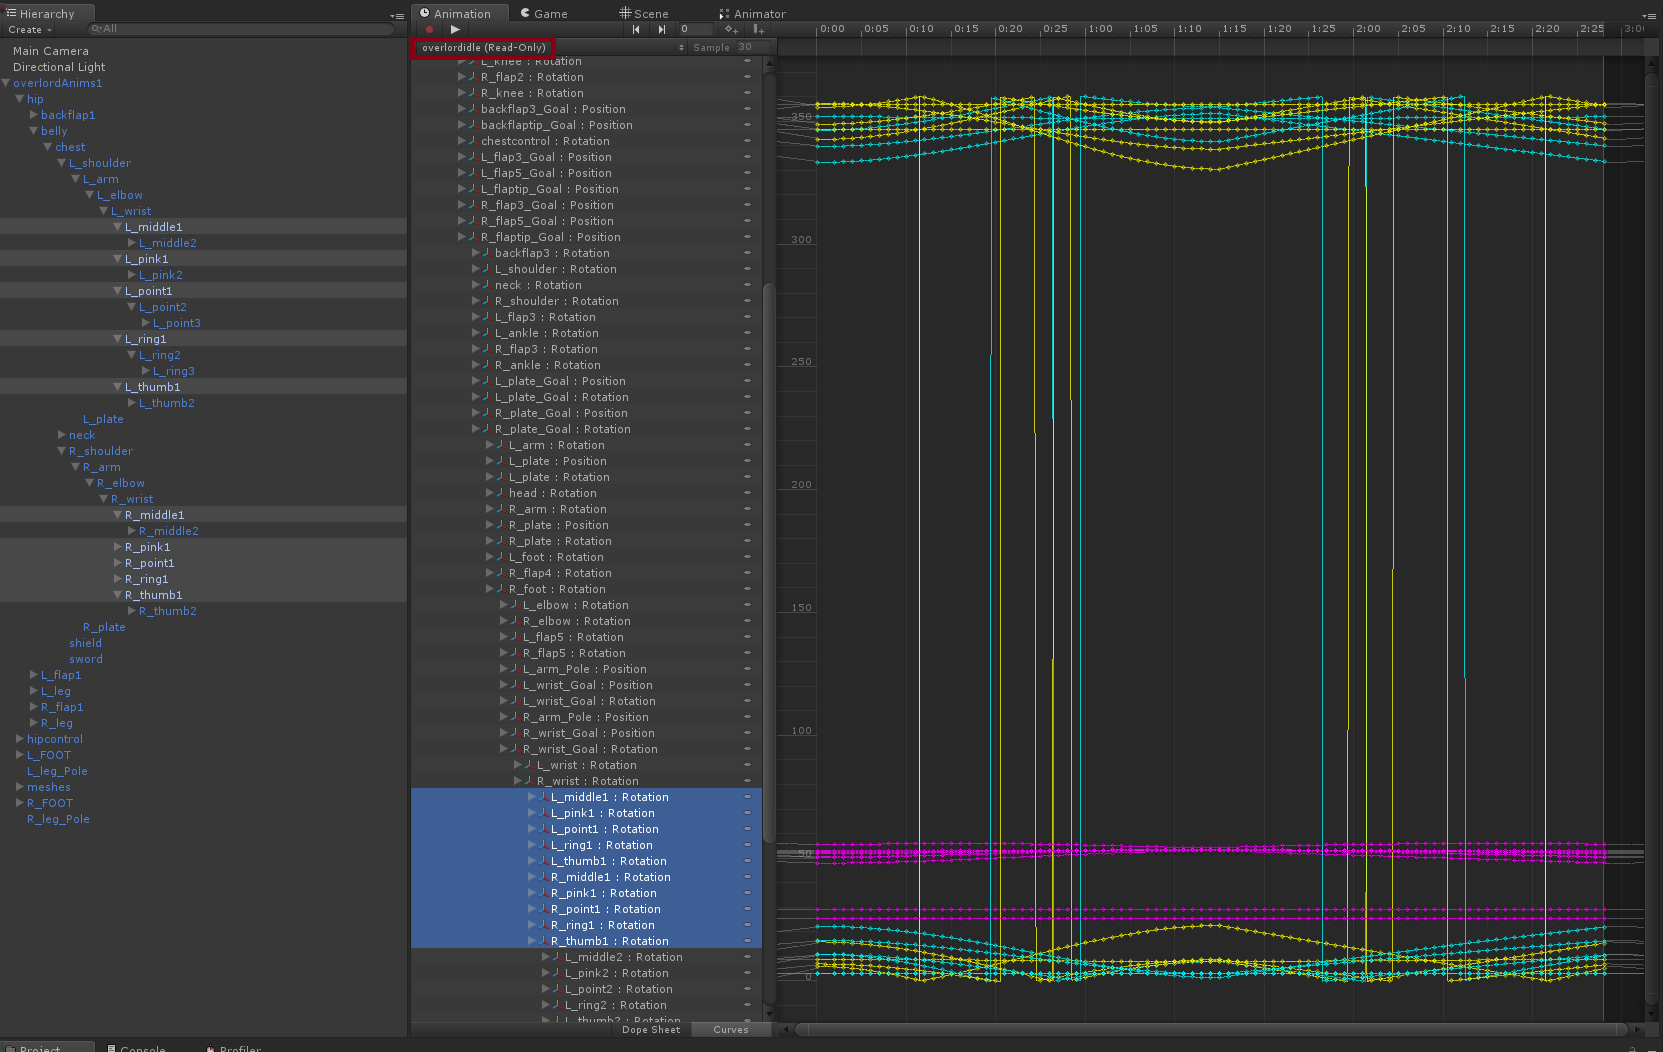Toggle the Curves view mode
1663x1052 pixels.
[x=730, y=1029]
